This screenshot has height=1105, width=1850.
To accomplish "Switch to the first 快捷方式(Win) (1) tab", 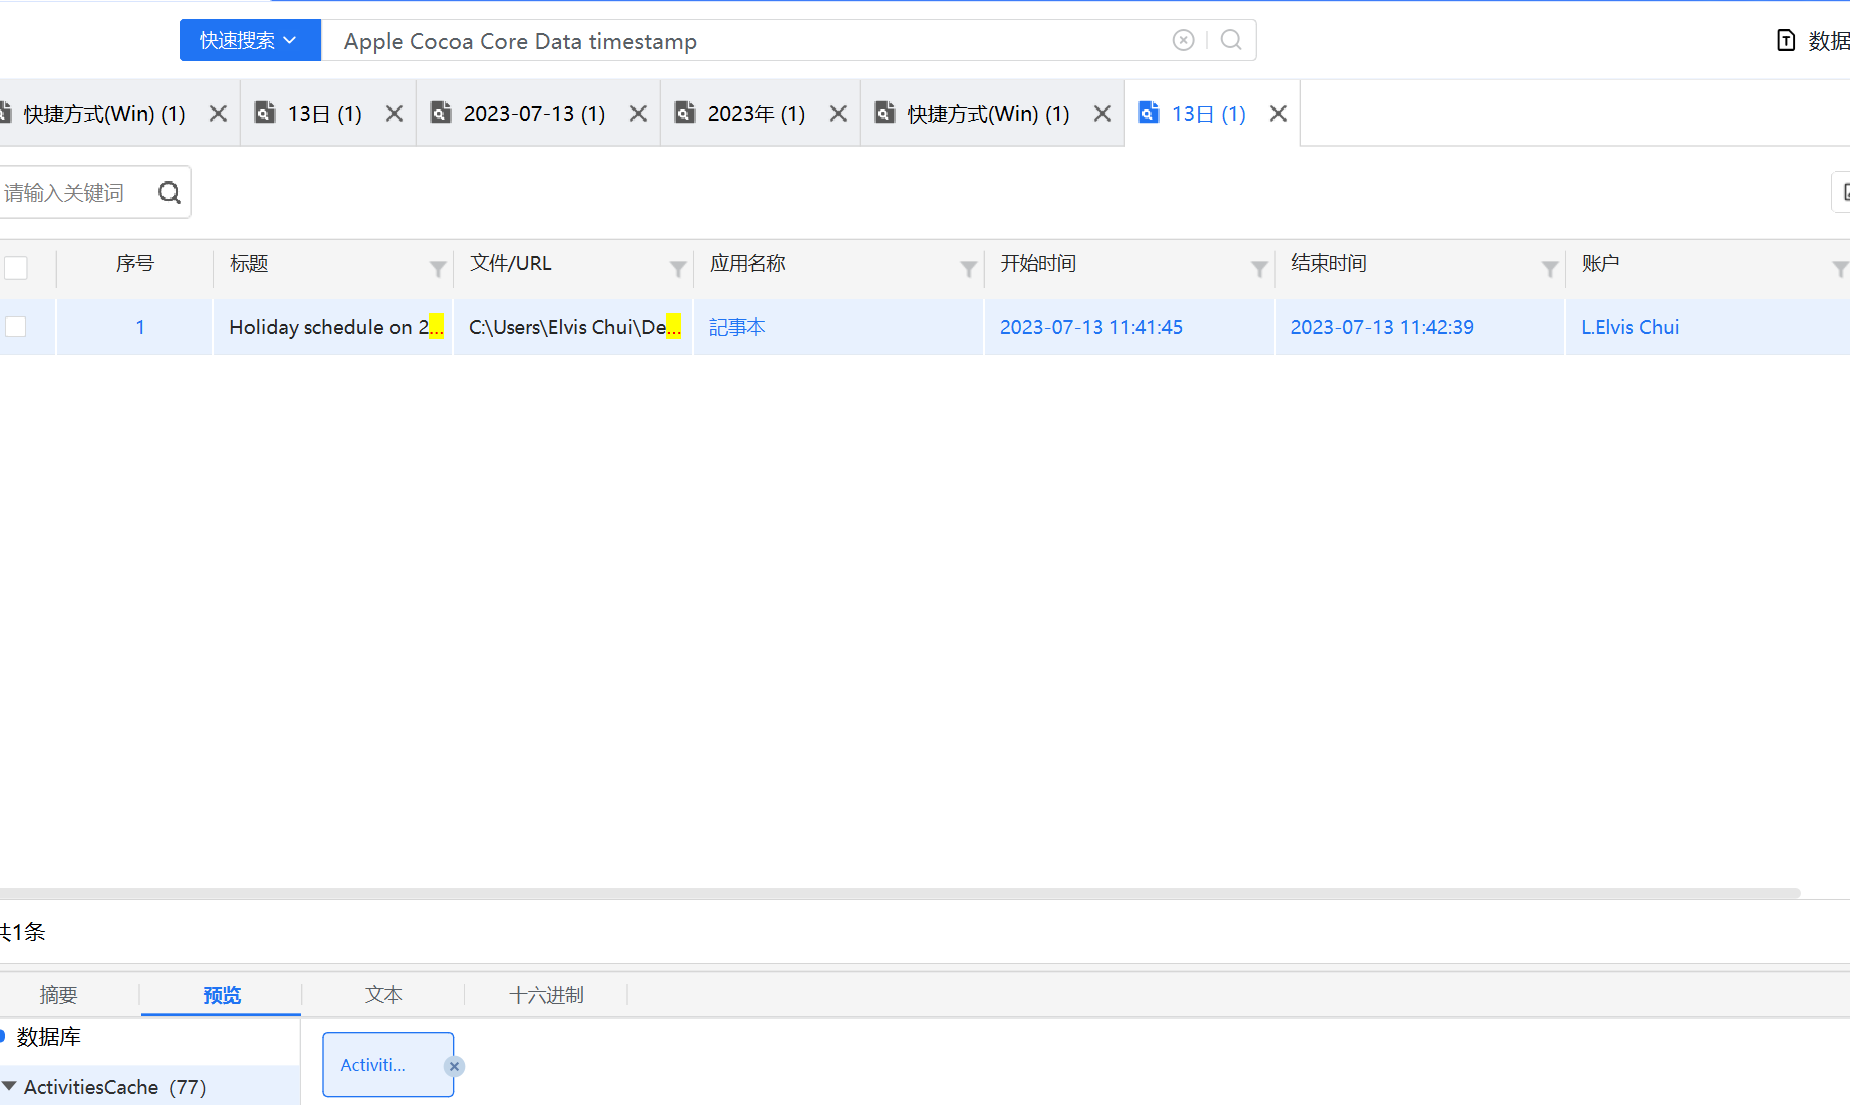I will pyautogui.click(x=104, y=114).
